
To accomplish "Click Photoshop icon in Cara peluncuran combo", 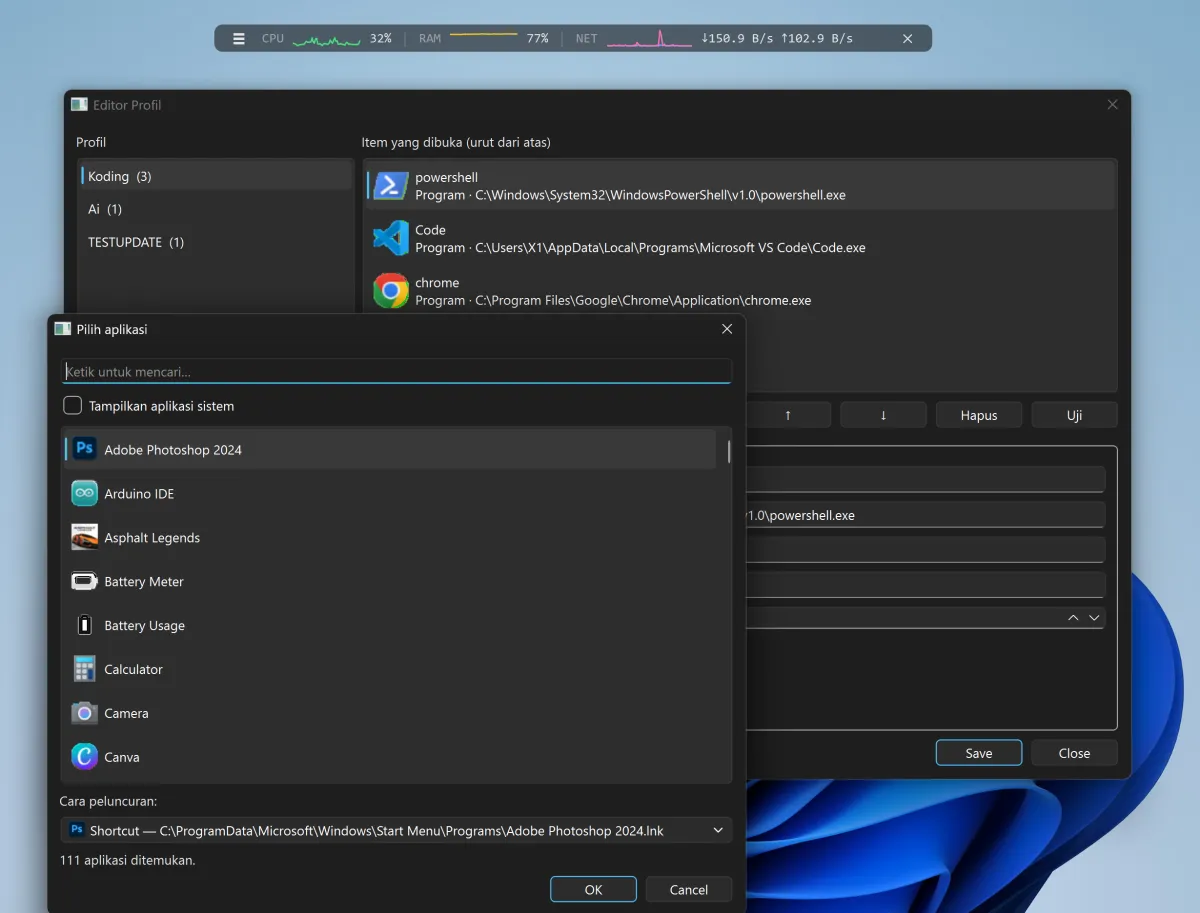I will click(x=76, y=830).
